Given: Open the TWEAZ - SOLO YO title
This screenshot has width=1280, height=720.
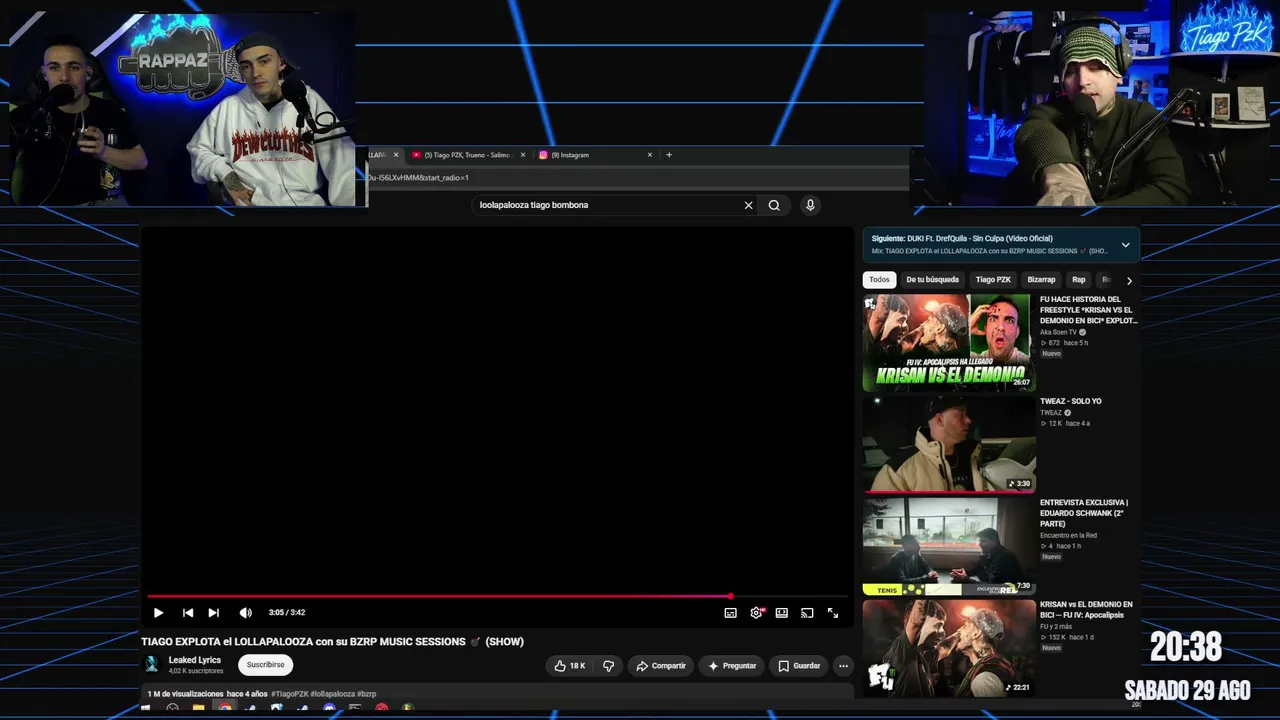Looking at the screenshot, I should point(1070,401).
